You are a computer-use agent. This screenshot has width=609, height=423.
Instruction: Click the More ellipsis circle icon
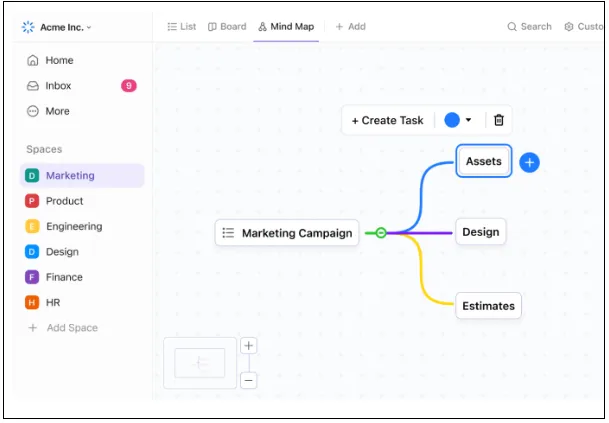pyautogui.click(x=33, y=111)
